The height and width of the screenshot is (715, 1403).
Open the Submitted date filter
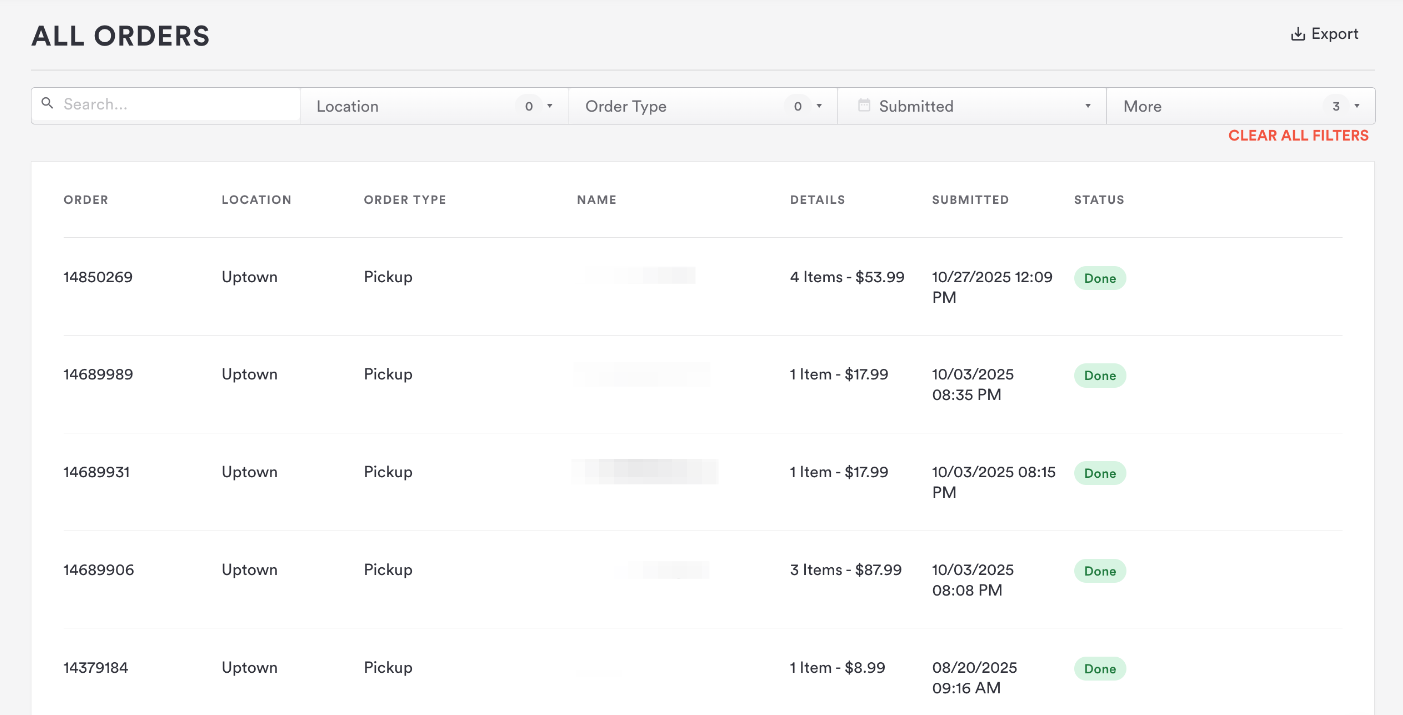click(x=971, y=106)
